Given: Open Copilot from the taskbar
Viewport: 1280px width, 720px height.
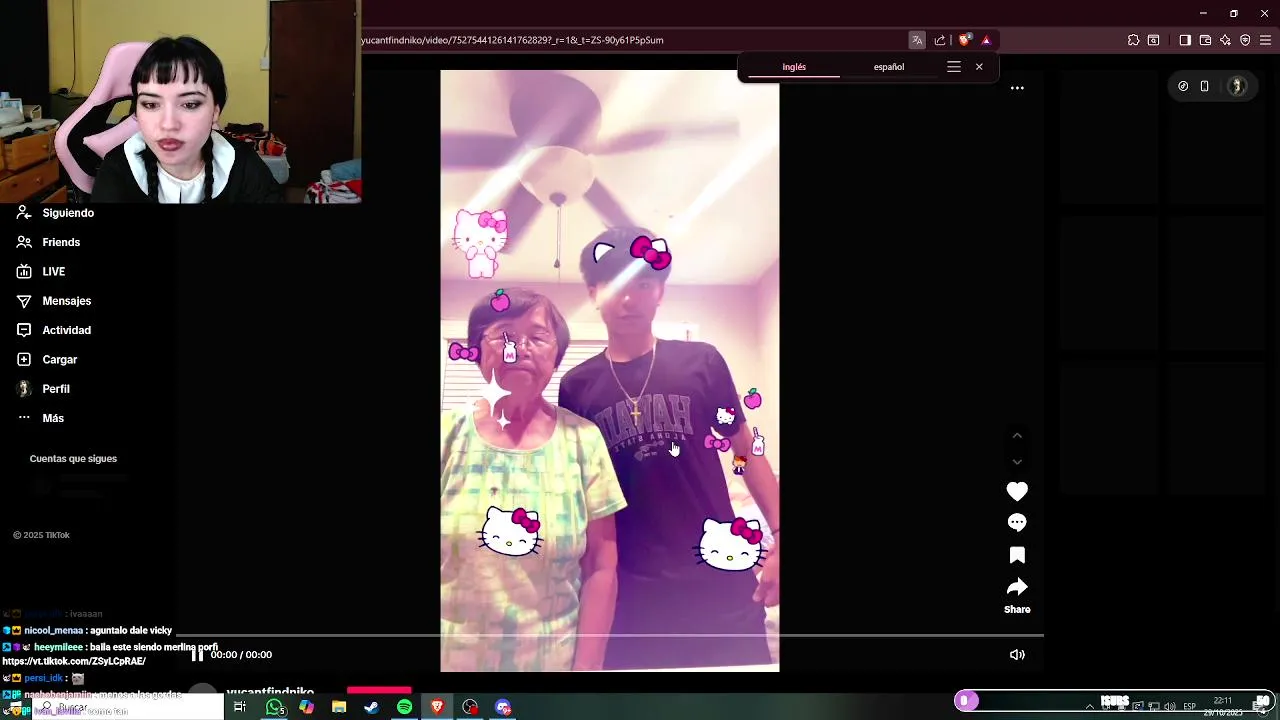Looking at the screenshot, I should [x=306, y=707].
